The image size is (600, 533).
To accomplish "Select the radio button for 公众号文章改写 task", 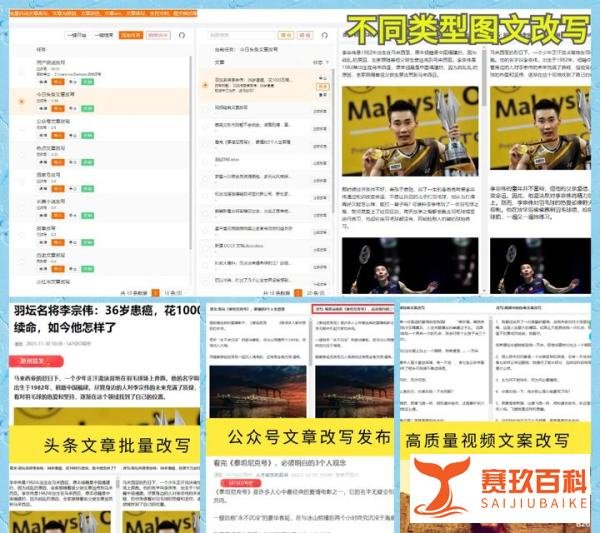I will 21,128.
